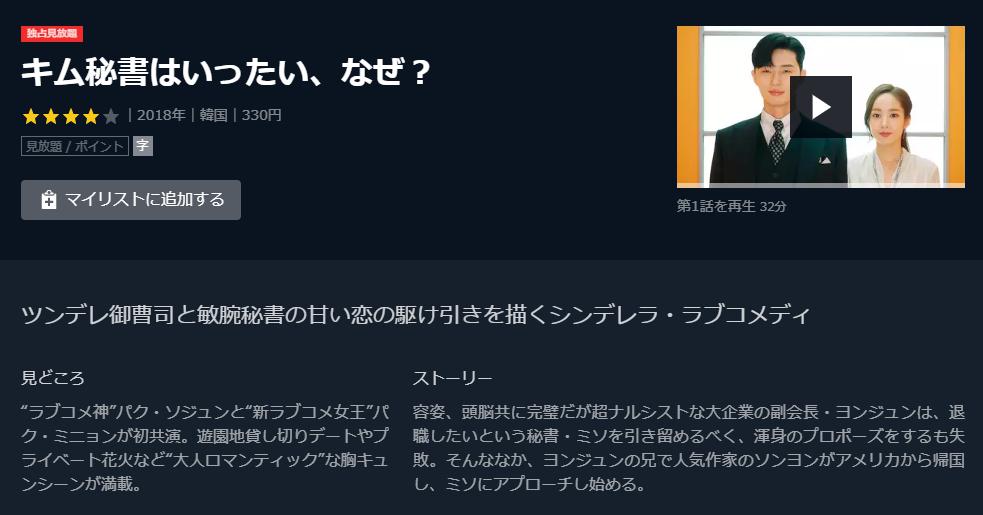The width and height of the screenshot is (983, 515).
Task: Click the 330円 price label
Action: pos(261,115)
